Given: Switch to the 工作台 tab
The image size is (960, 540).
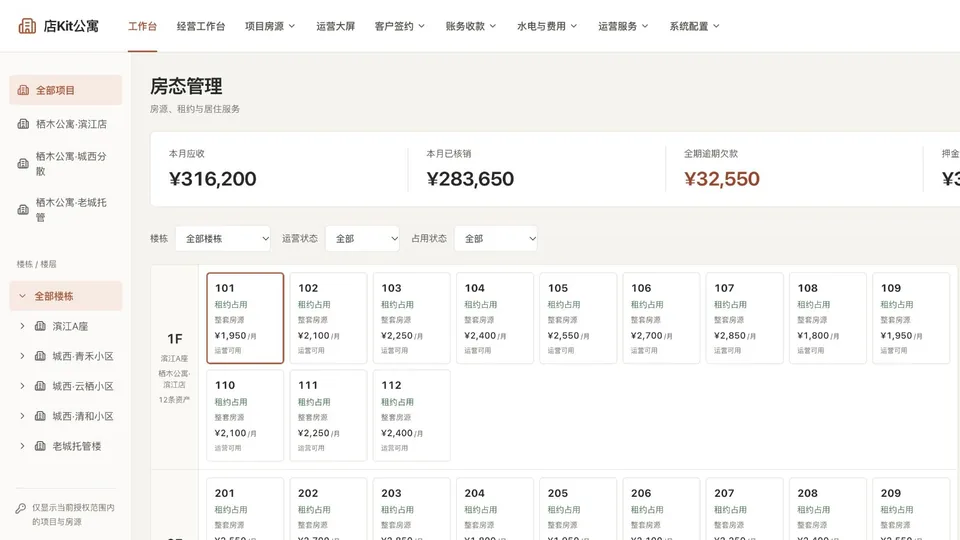Looking at the screenshot, I should (143, 26).
